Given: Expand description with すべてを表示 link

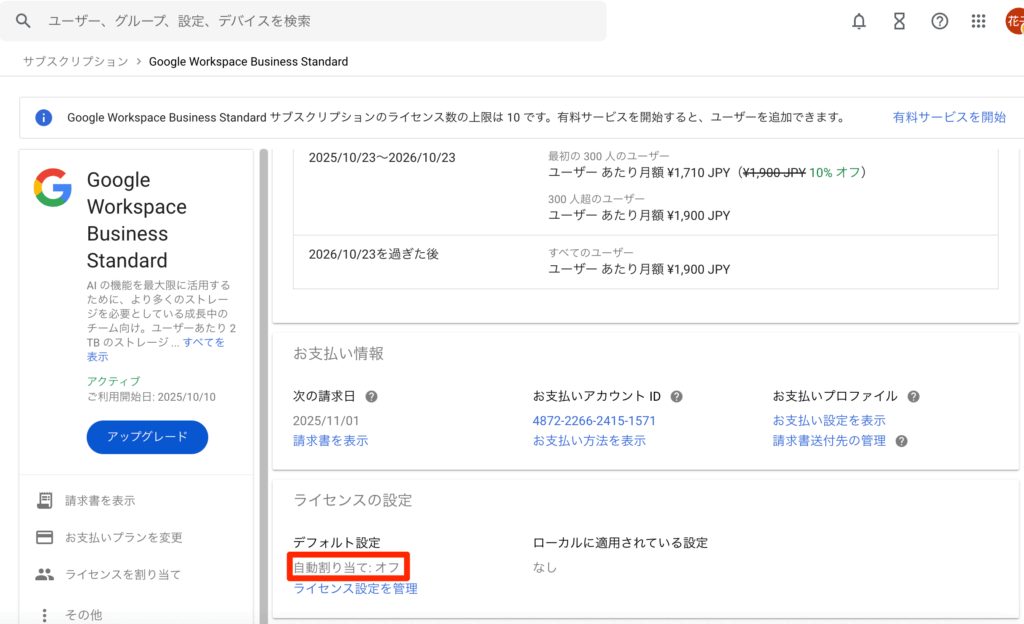Looking at the screenshot, I should [204, 342].
